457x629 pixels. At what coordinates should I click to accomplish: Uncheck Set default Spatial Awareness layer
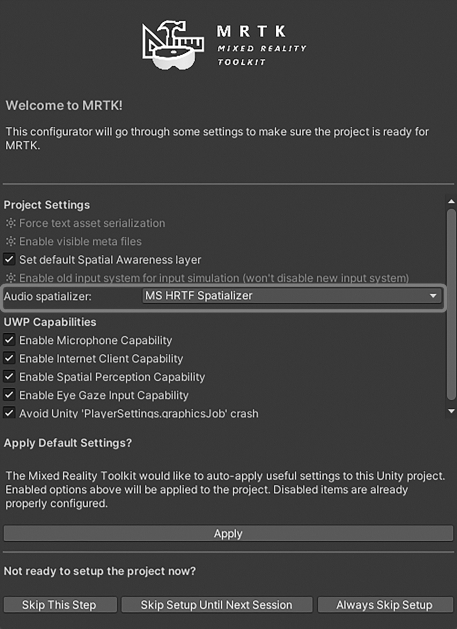click(9, 260)
